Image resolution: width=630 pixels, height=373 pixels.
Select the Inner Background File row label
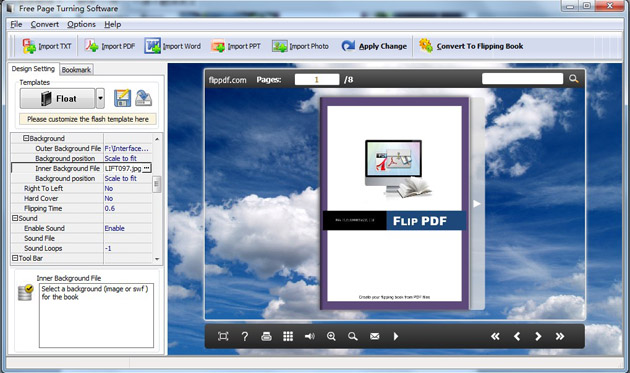[68, 168]
